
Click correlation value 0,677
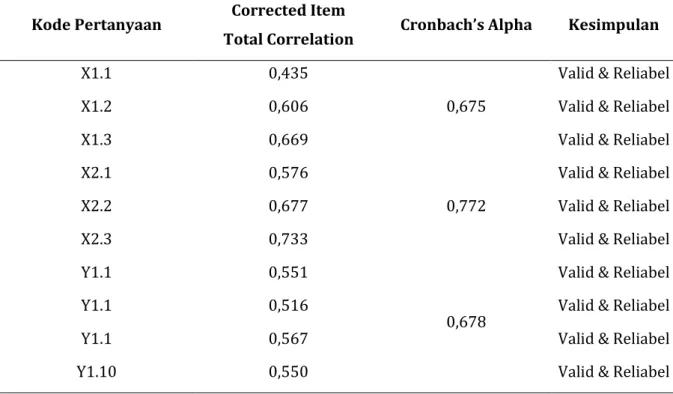click(288, 206)
